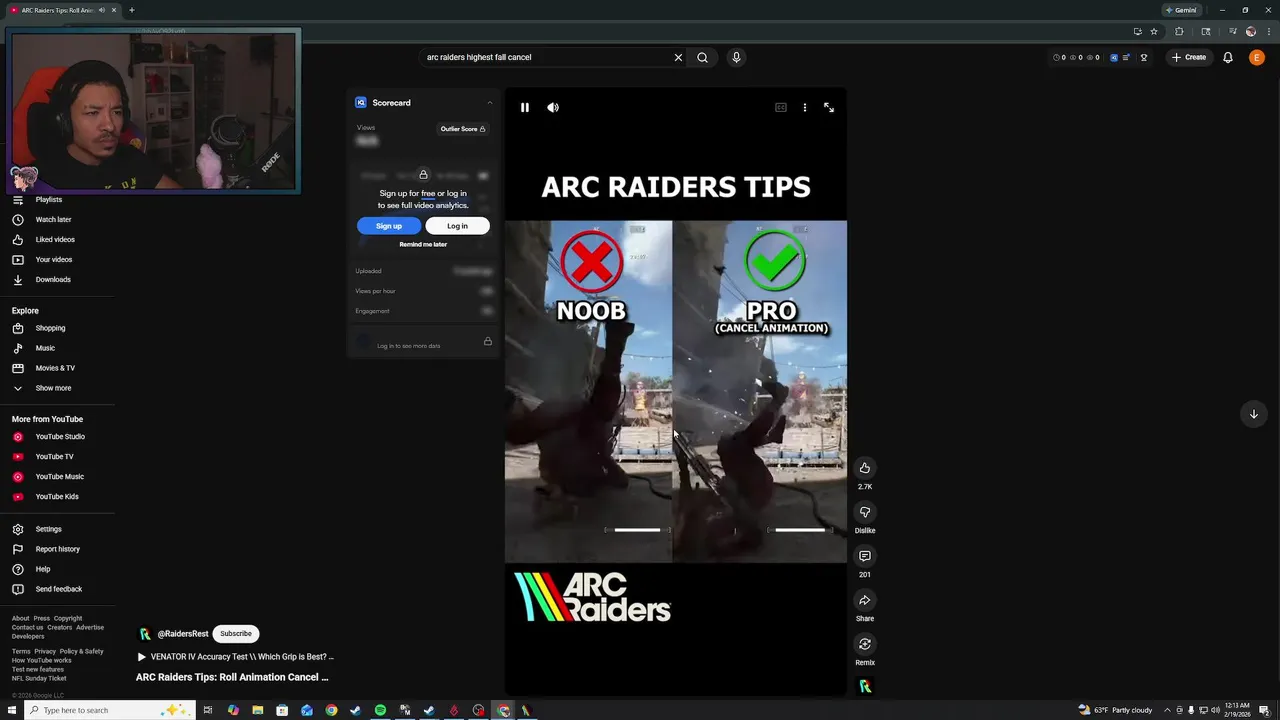Open Send feedback in sidebar

tap(57, 589)
